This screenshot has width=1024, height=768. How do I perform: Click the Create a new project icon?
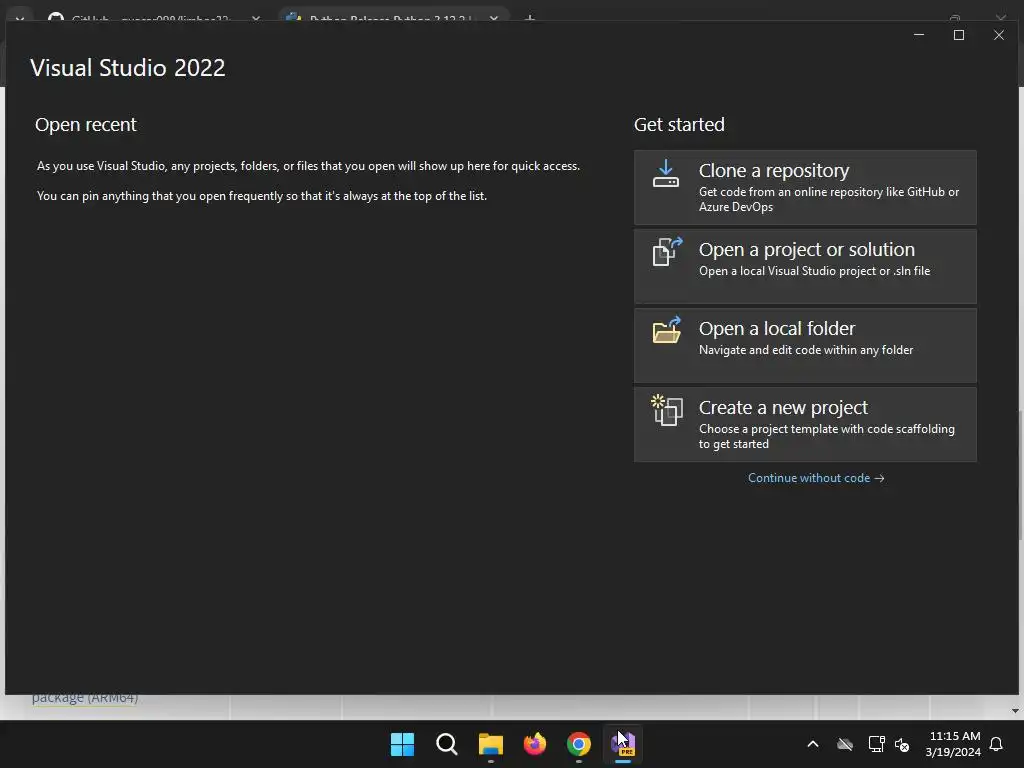(667, 410)
